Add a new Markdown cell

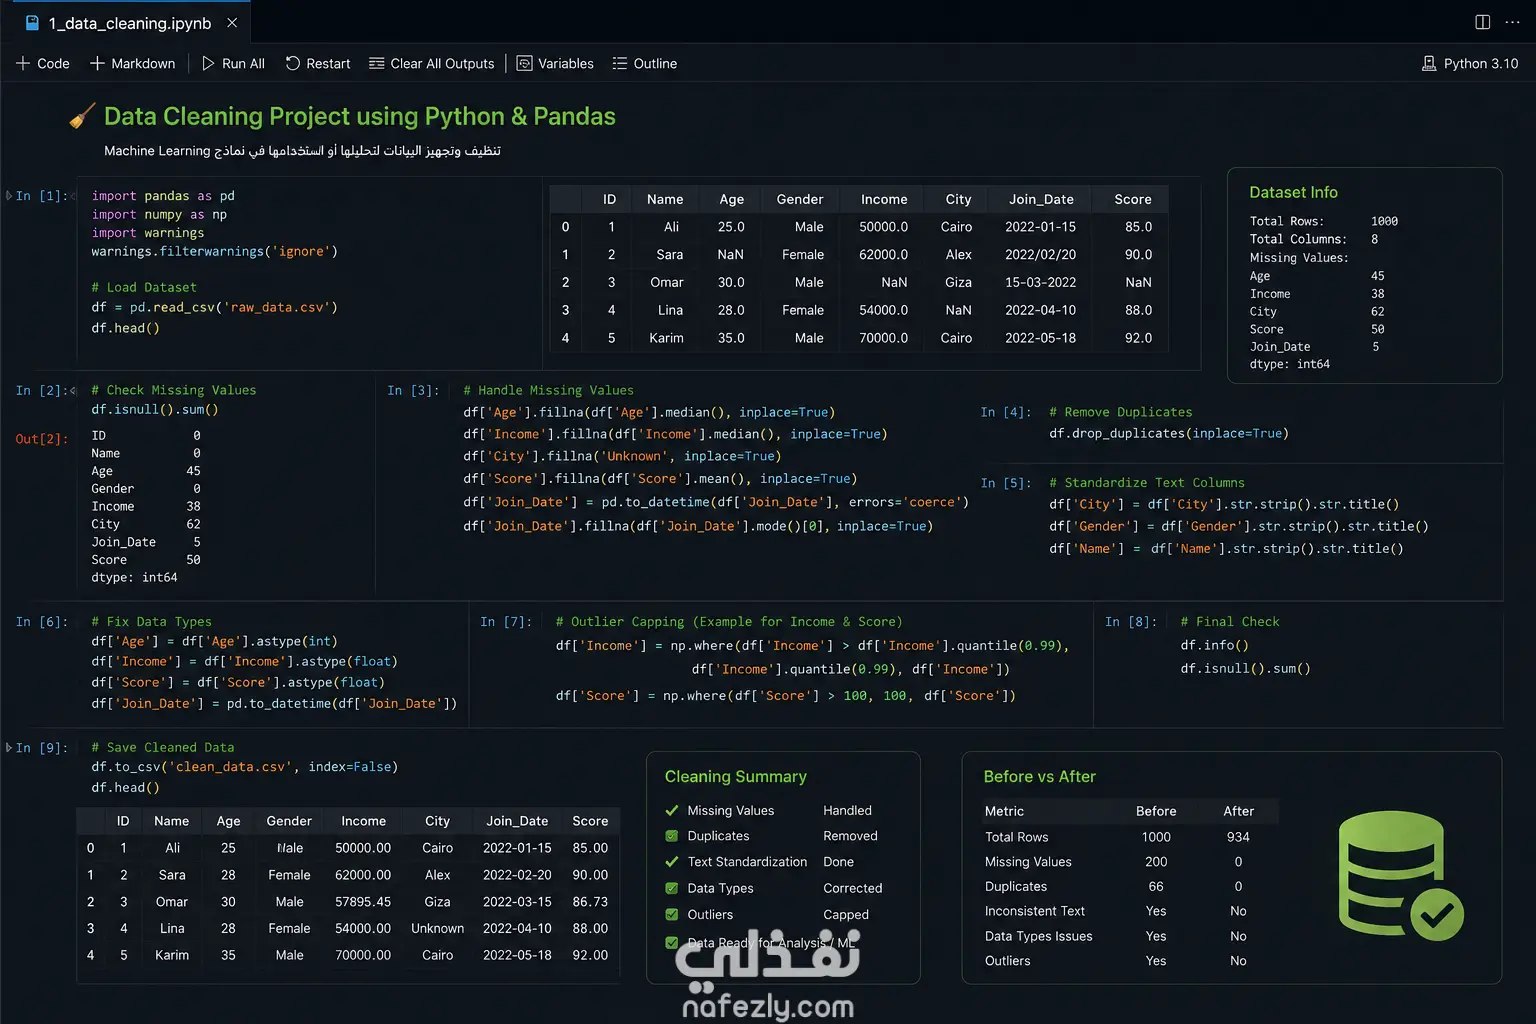pyautogui.click(x=133, y=63)
